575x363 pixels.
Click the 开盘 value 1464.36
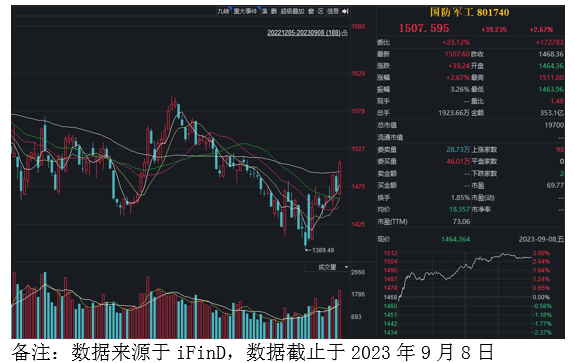point(551,66)
